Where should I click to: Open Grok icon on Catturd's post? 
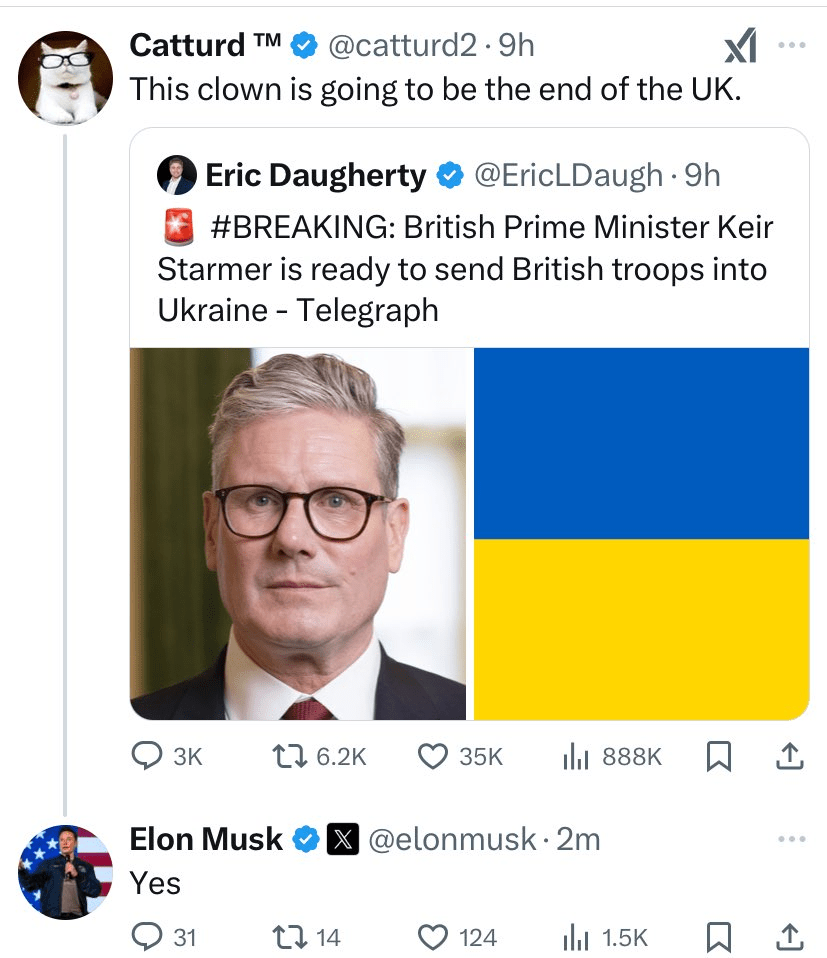pyautogui.click(x=739, y=45)
